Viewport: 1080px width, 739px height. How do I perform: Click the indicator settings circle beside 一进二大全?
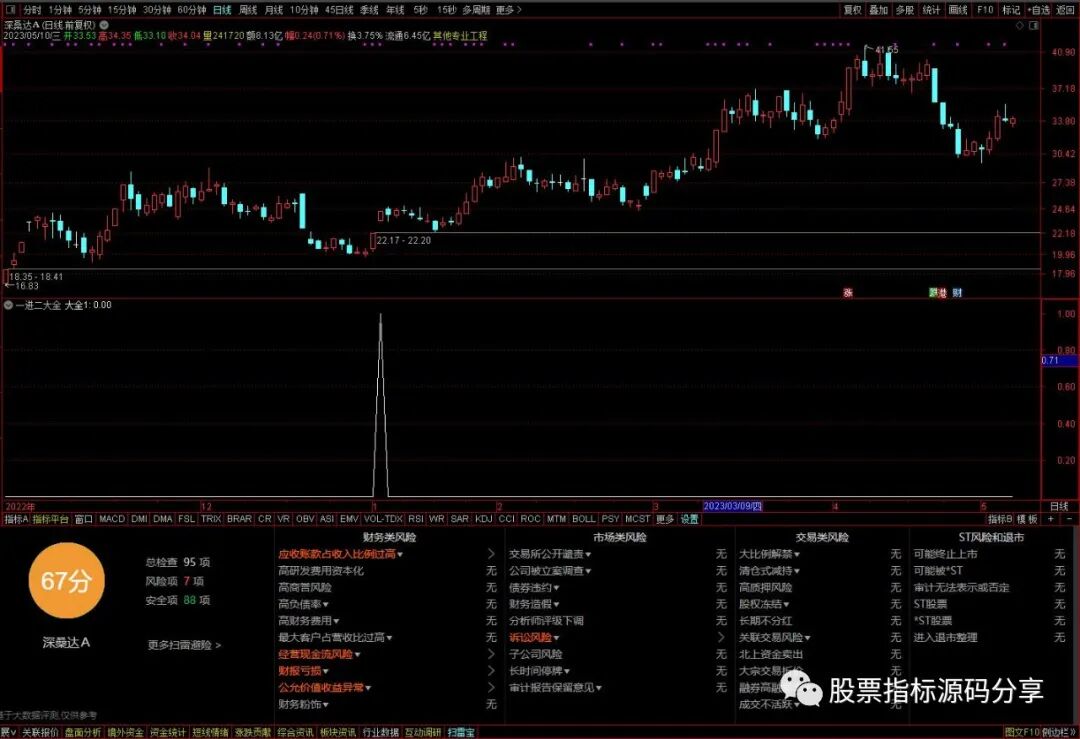[8, 305]
